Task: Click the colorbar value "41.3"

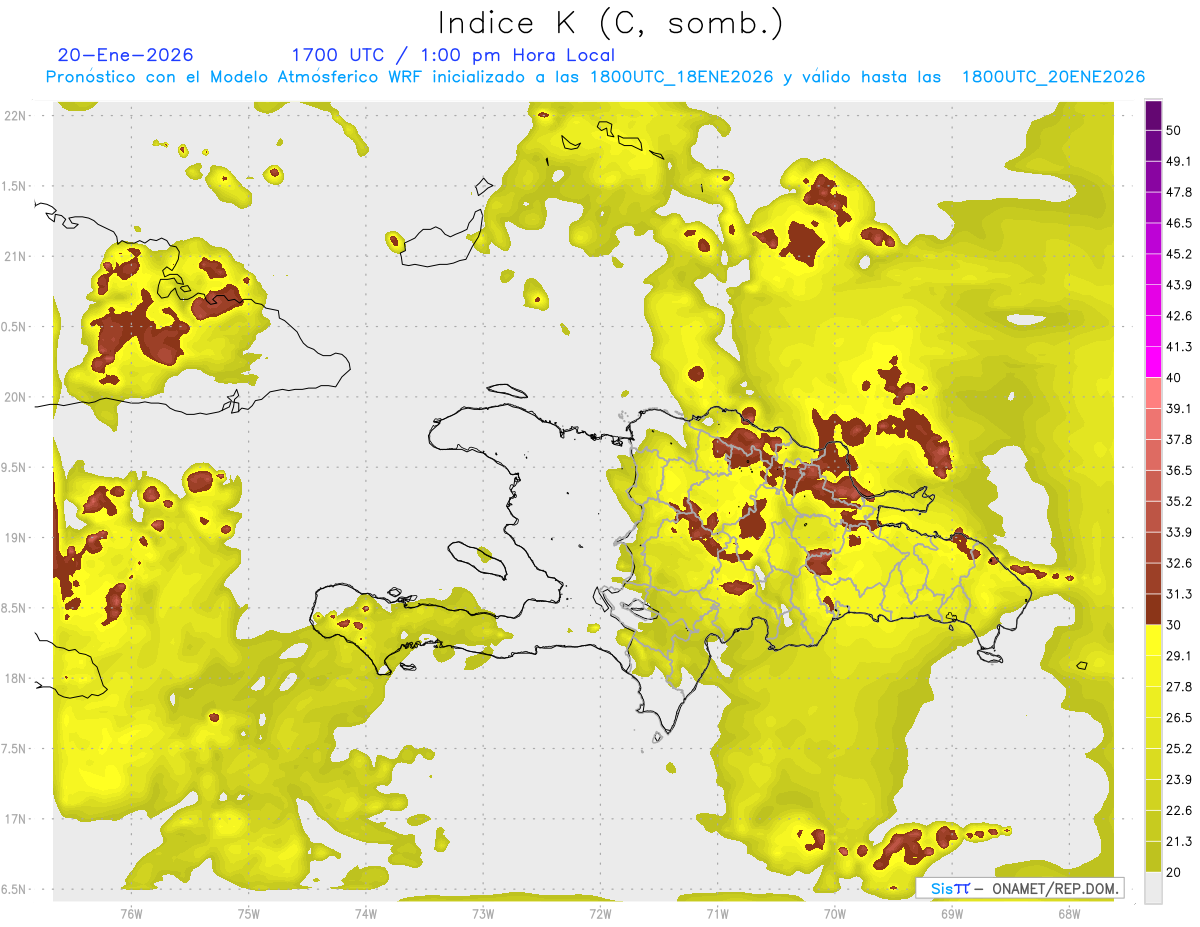Action: tap(1179, 347)
